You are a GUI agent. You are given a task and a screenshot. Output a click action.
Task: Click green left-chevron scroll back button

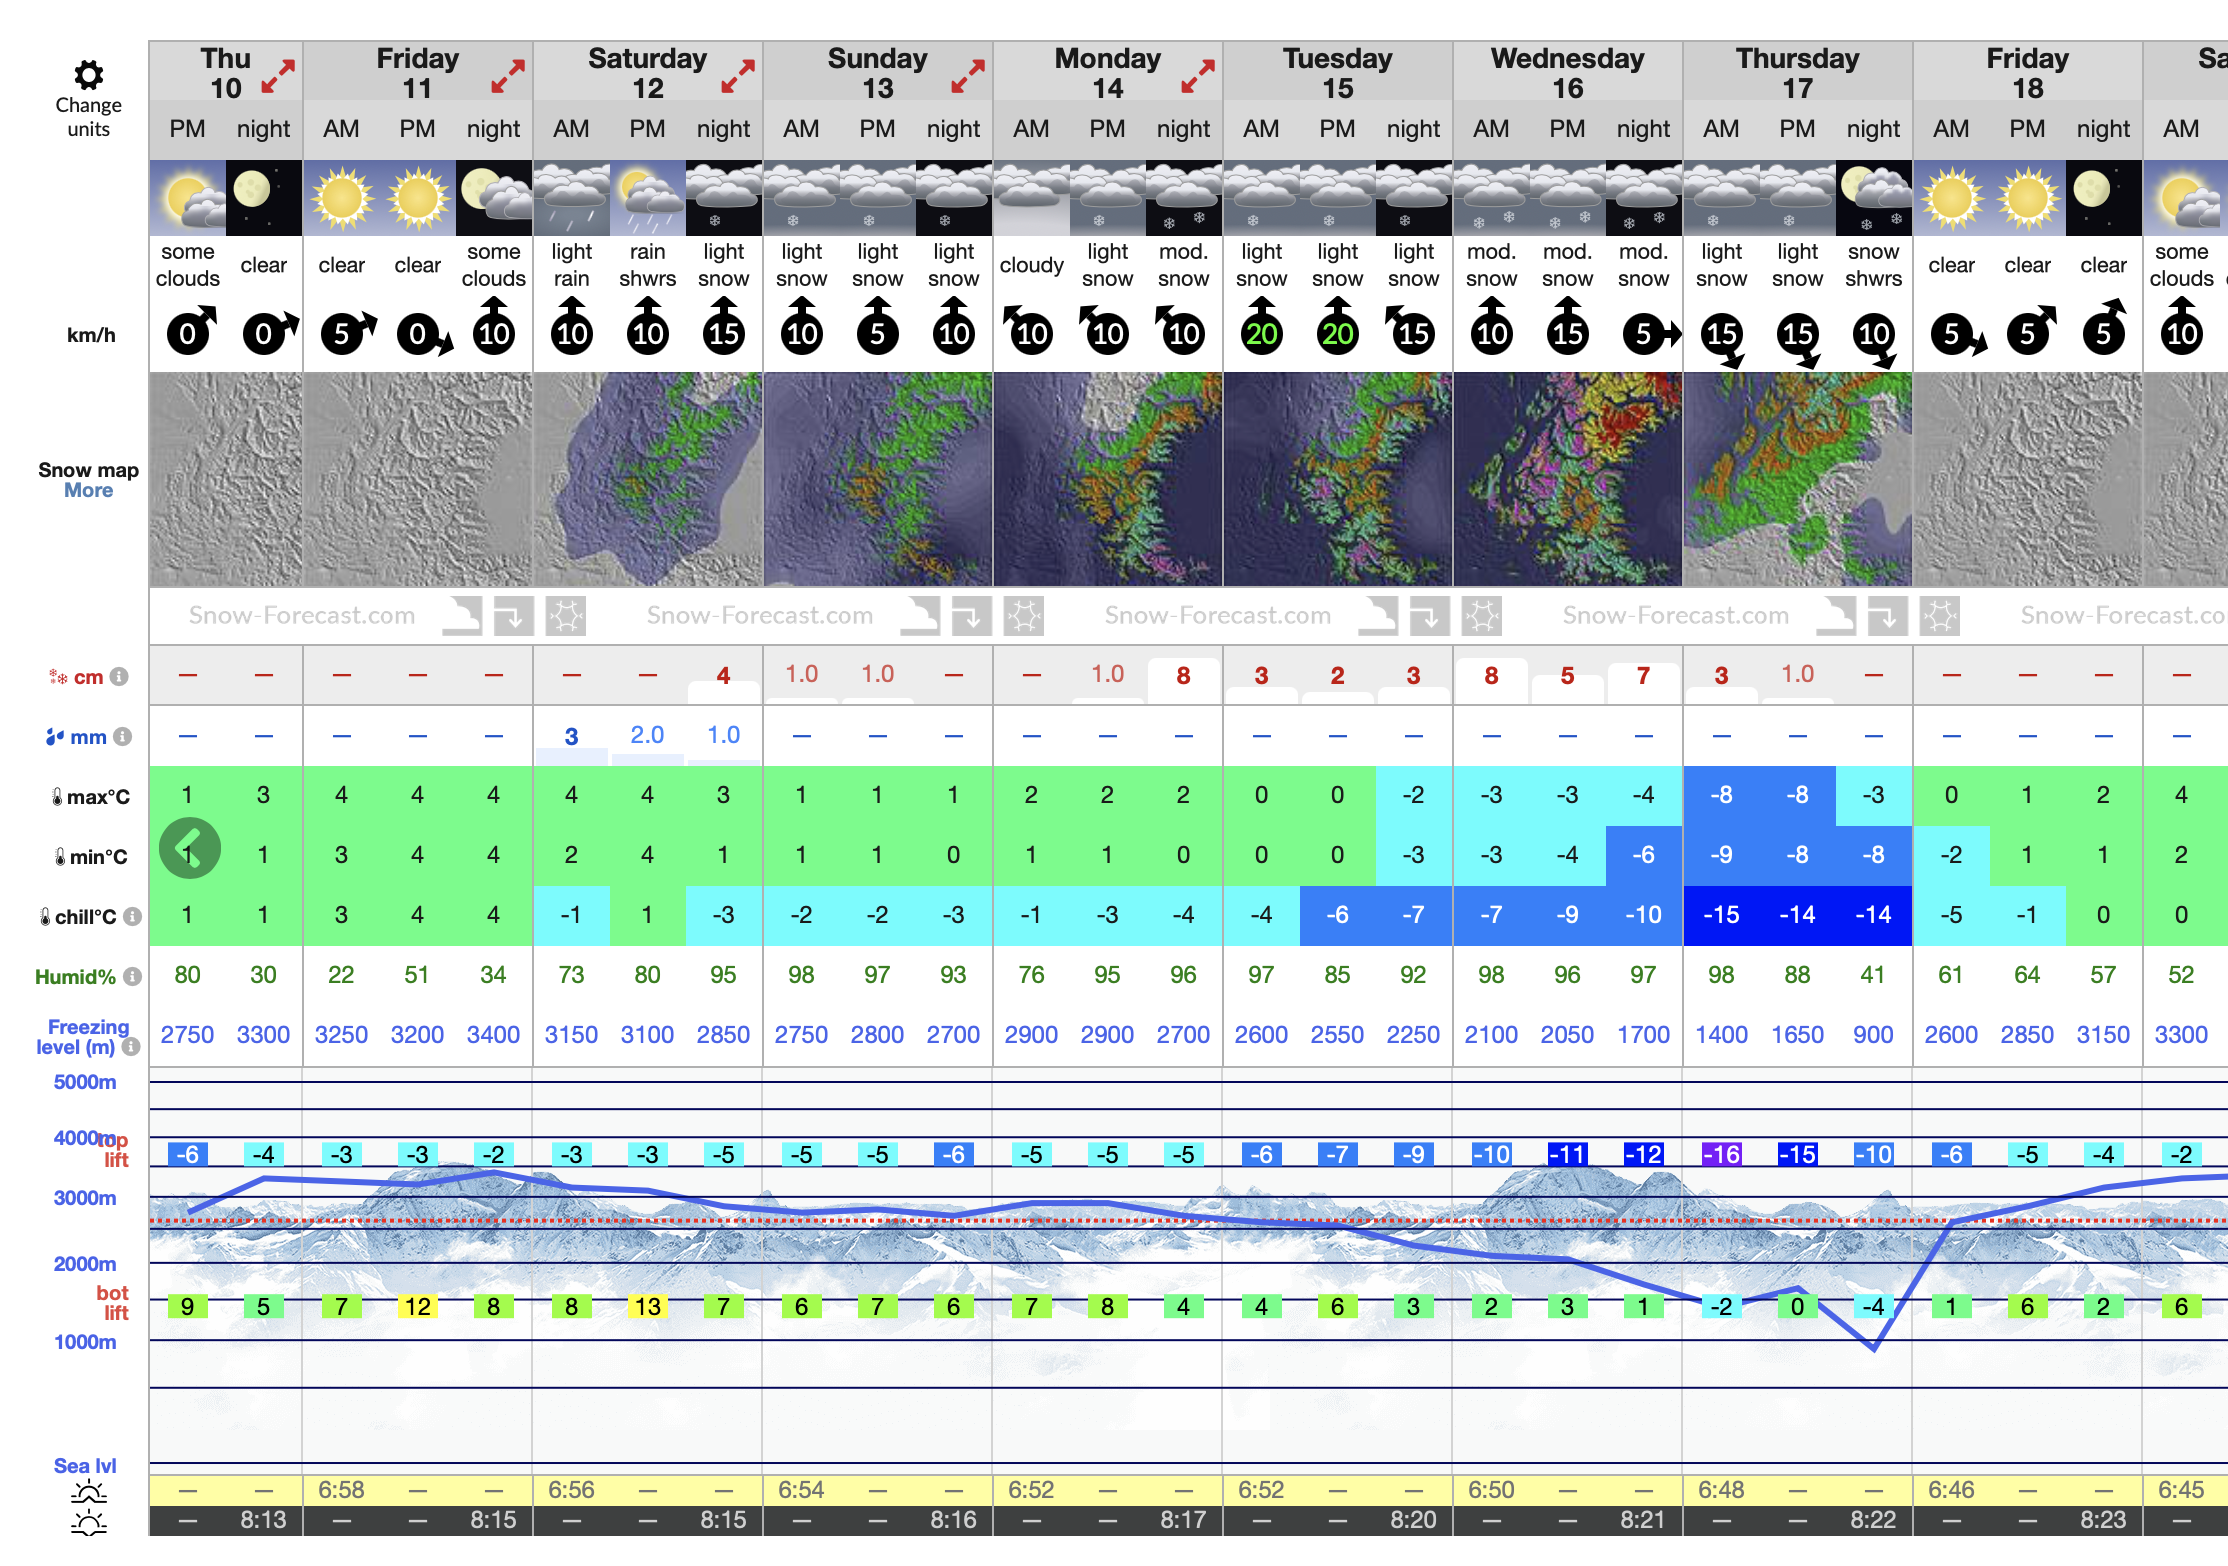coord(189,849)
